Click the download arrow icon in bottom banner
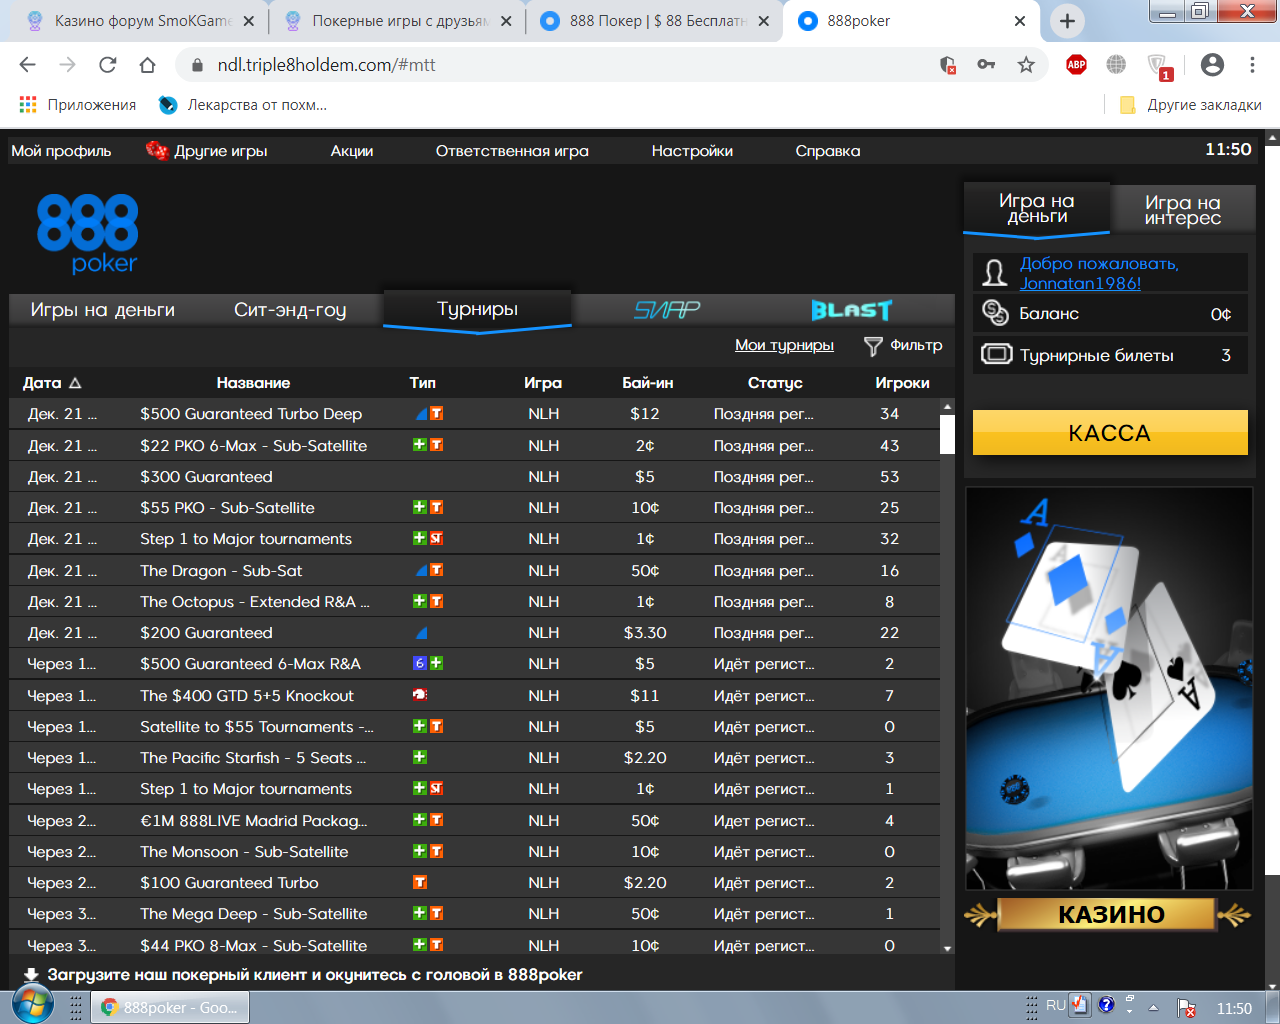 [x=31, y=975]
